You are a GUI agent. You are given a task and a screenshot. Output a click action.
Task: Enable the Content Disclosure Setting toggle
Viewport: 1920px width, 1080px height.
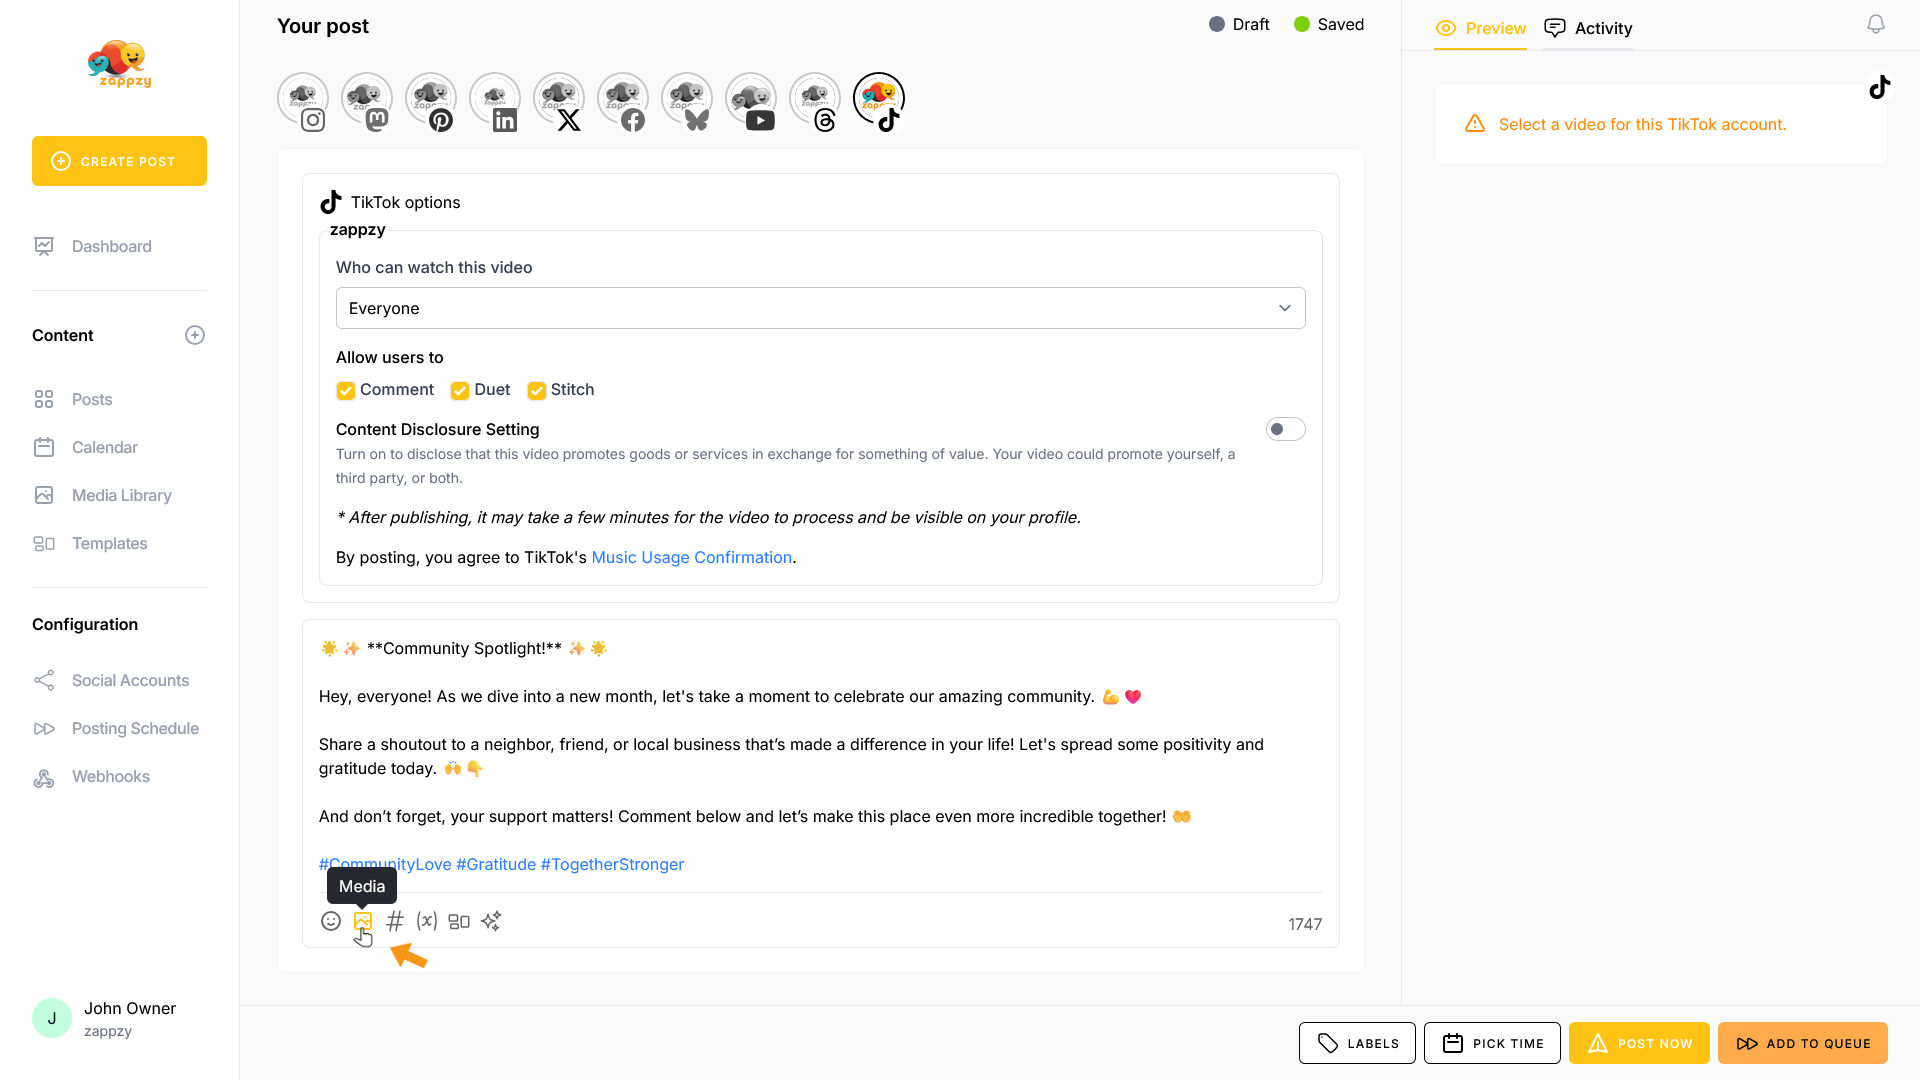(x=1285, y=429)
